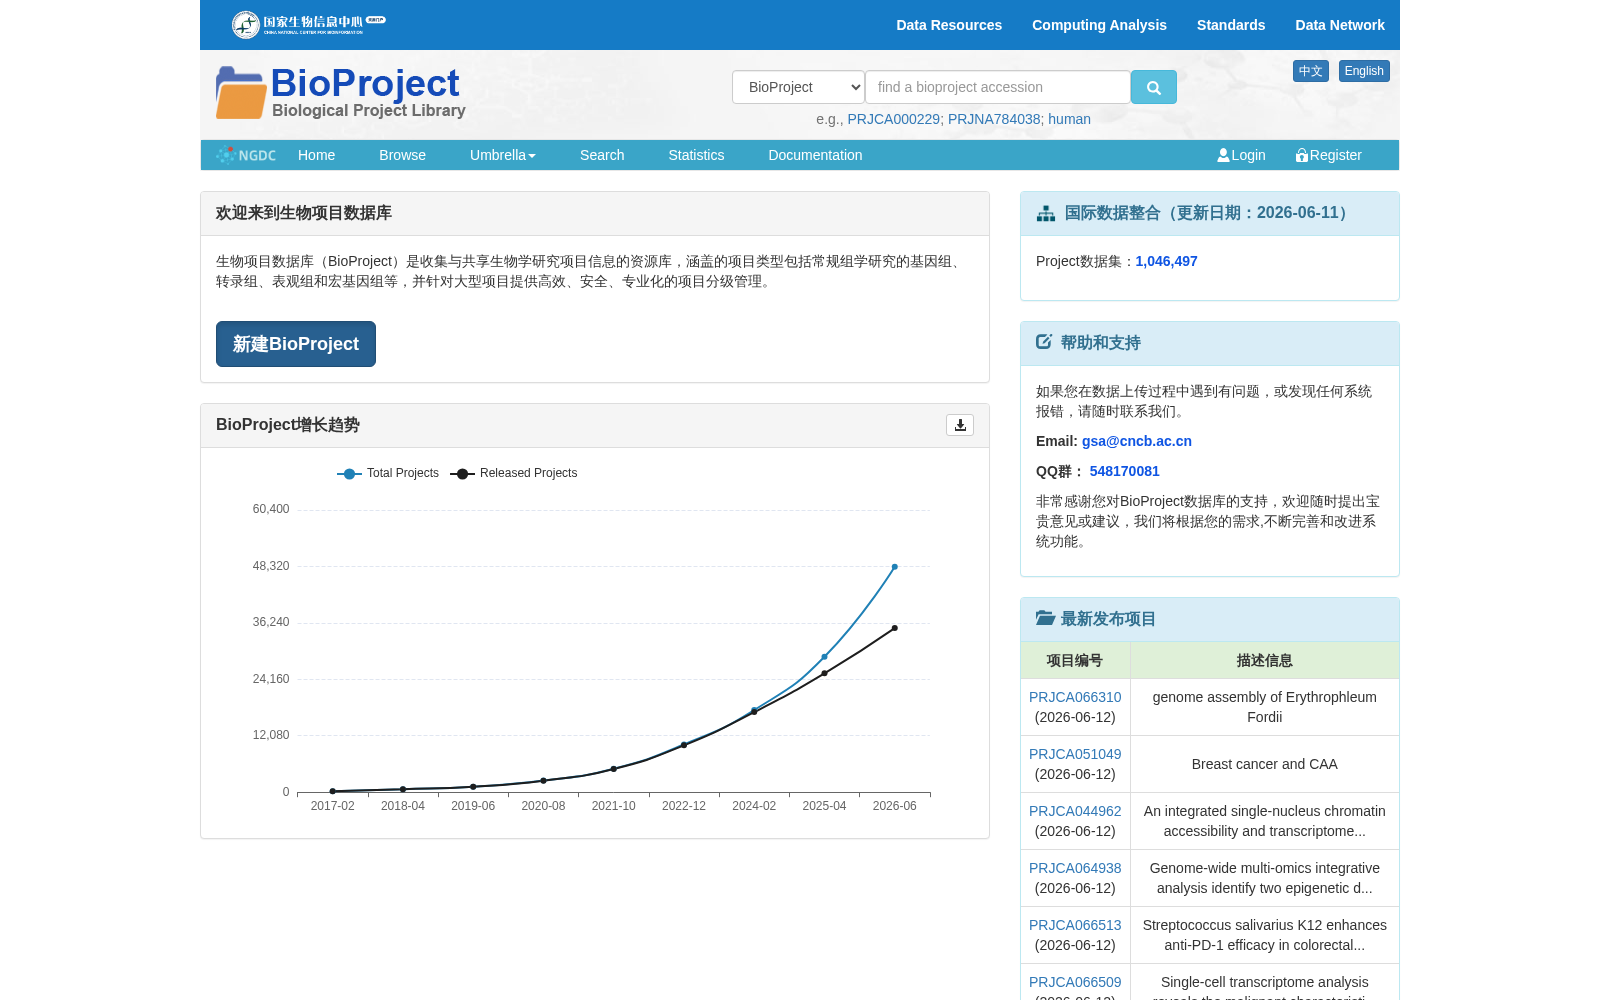This screenshot has width=1600, height=1000.
Task: Click the NGDC logo in navbar
Action: point(246,155)
